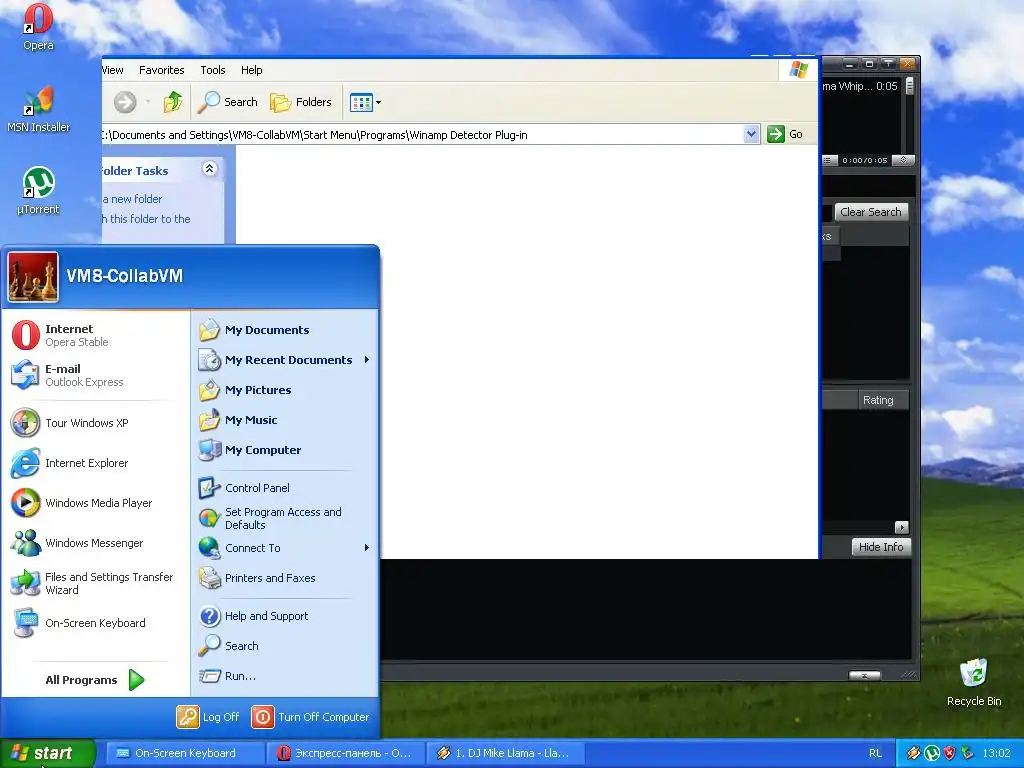Open the Favorites menu in Explorer

point(161,70)
